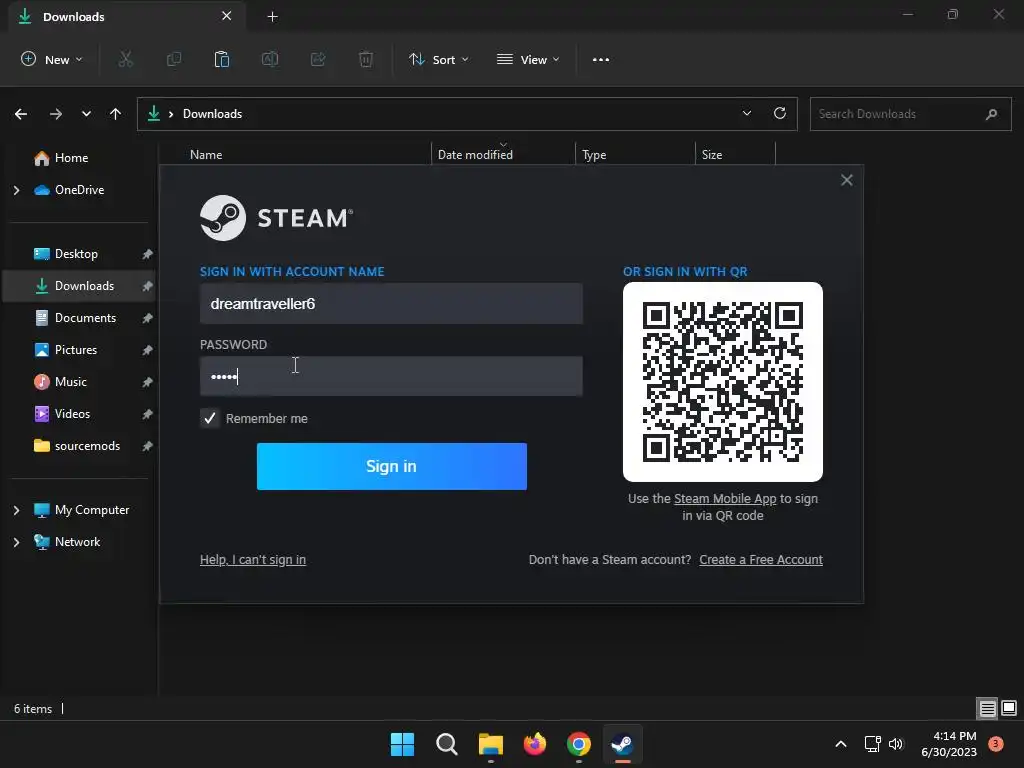Open the New dropdown menu

(52, 59)
